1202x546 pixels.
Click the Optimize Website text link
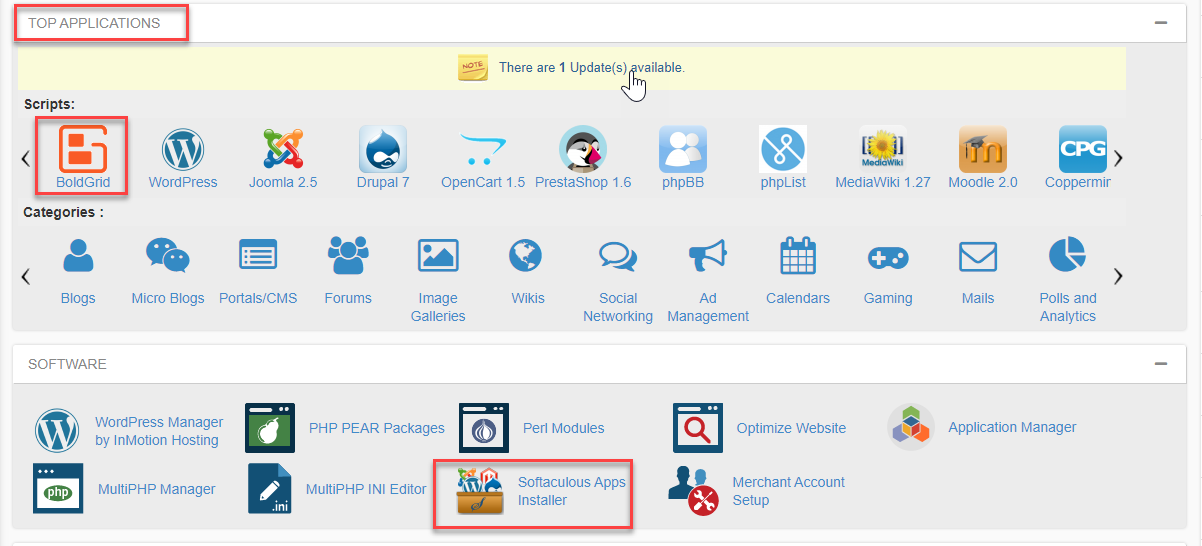coord(791,428)
